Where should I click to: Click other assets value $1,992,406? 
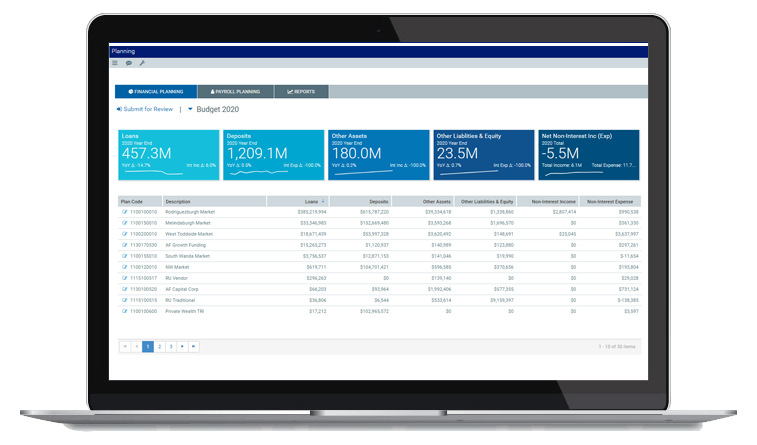[439, 289]
